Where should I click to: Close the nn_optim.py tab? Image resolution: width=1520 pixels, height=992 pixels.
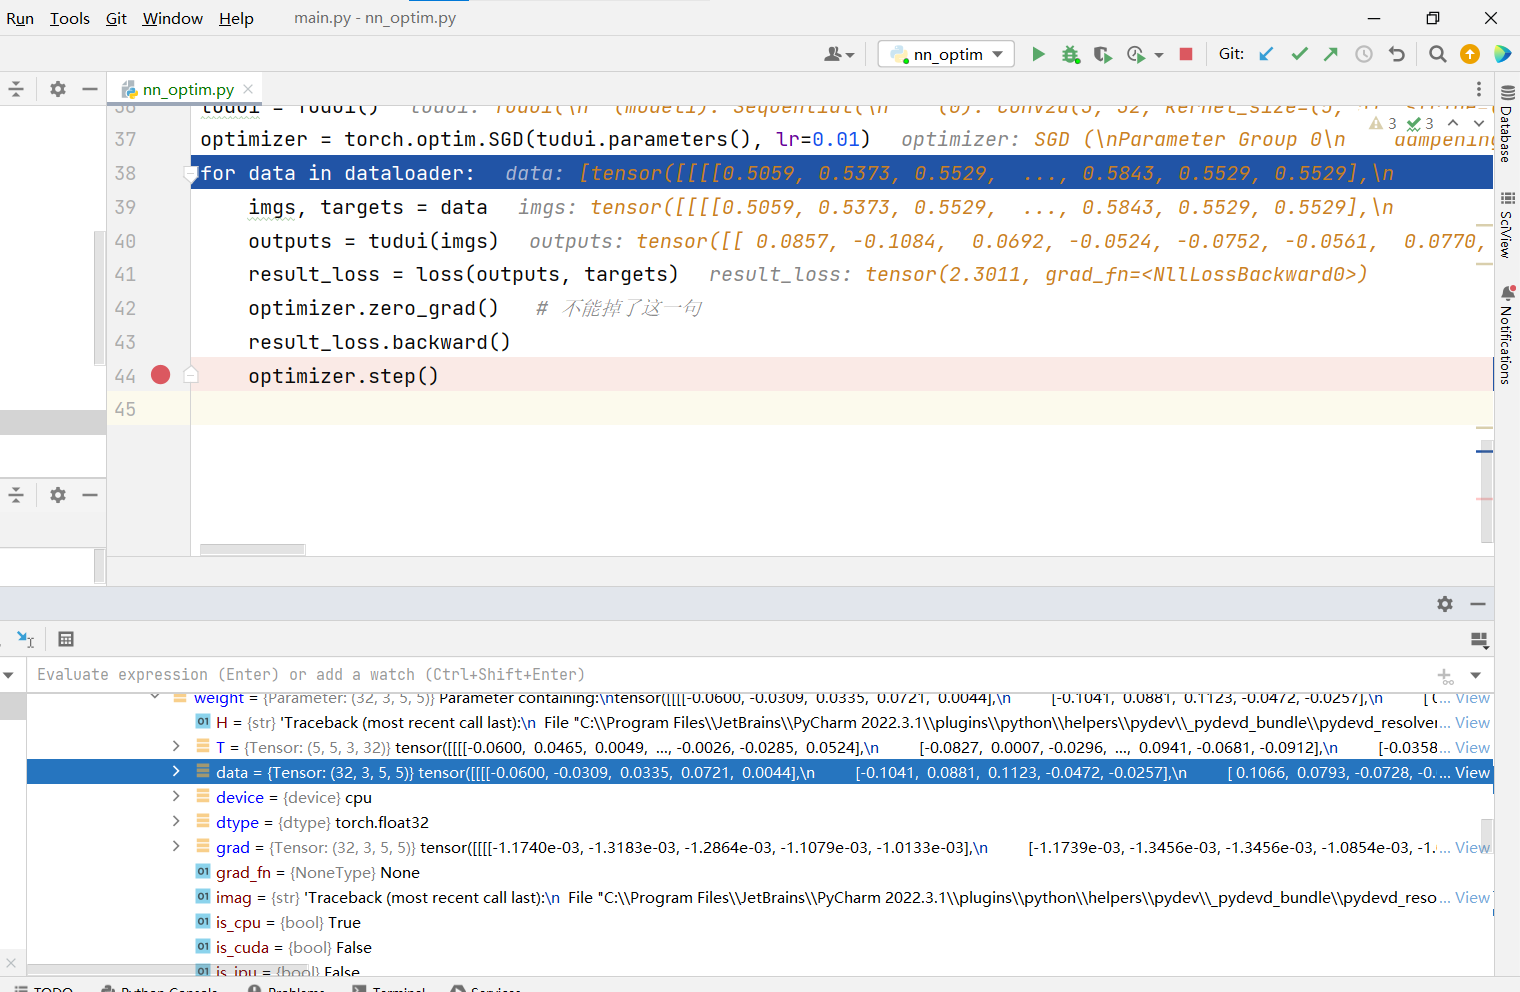point(248,89)
